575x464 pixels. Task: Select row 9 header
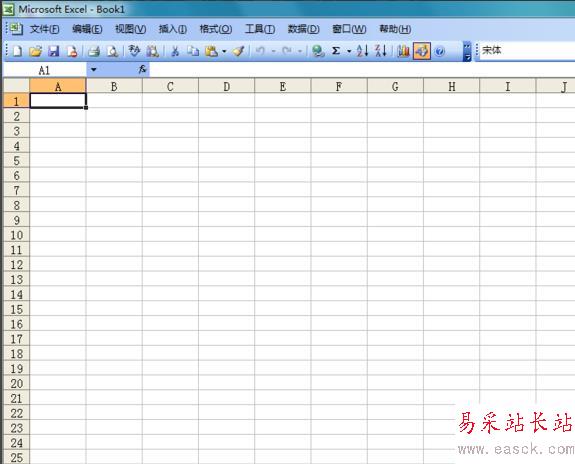point(17,220)
